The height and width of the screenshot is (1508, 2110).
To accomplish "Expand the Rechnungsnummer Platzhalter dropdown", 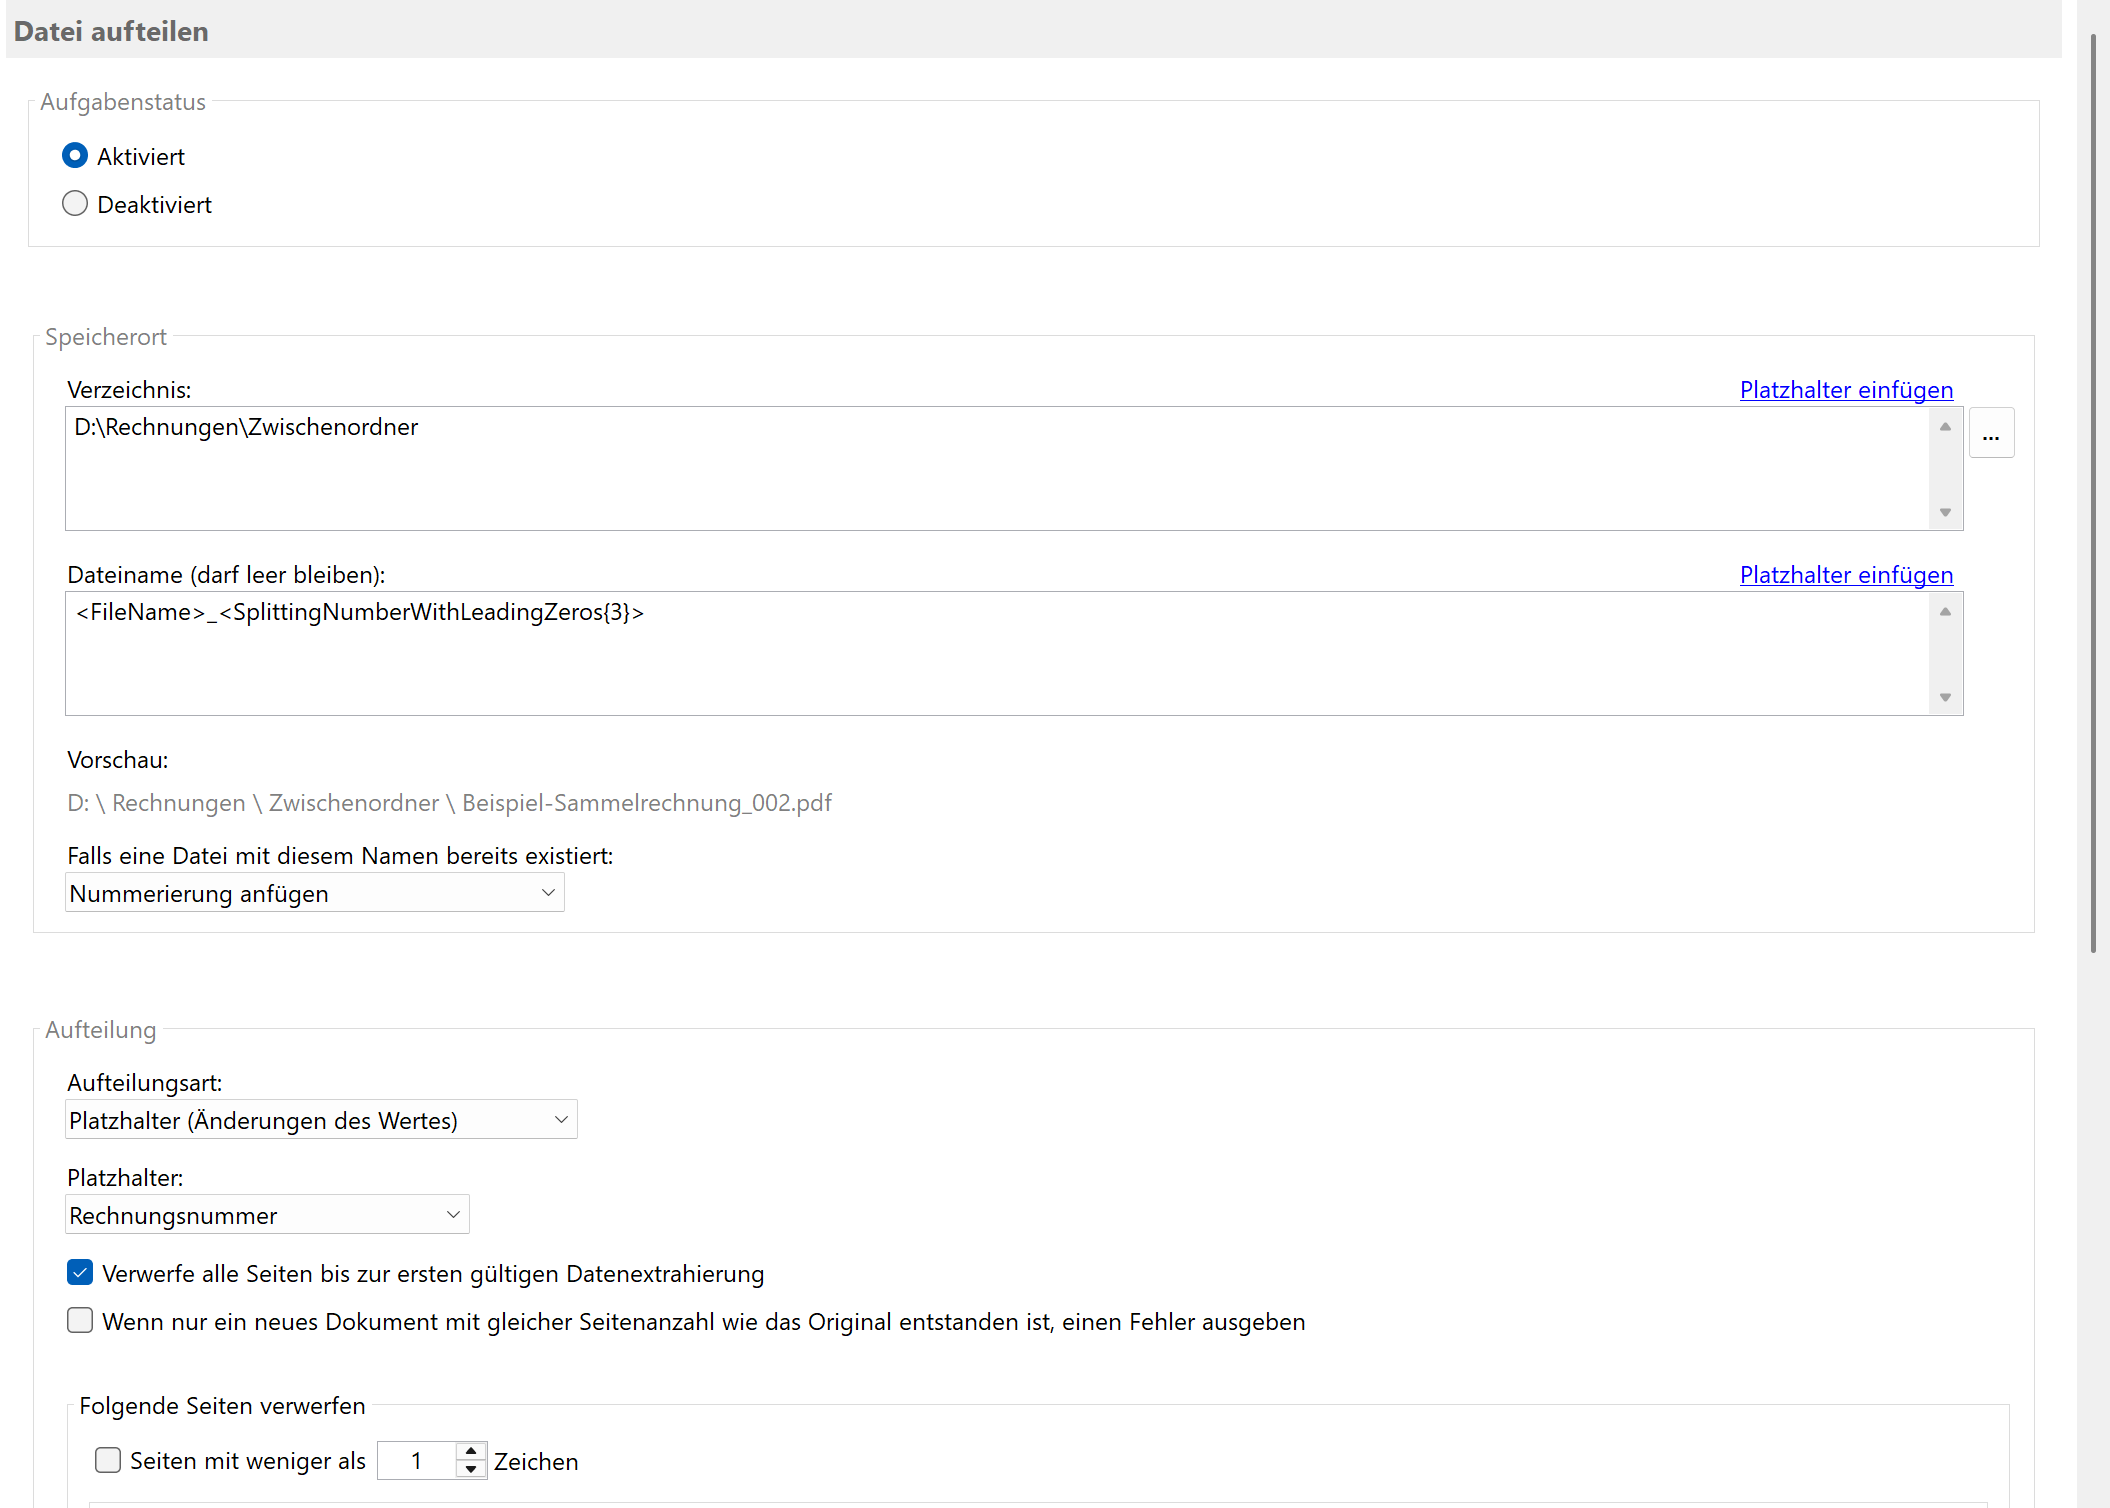I will pos(266,1215).
